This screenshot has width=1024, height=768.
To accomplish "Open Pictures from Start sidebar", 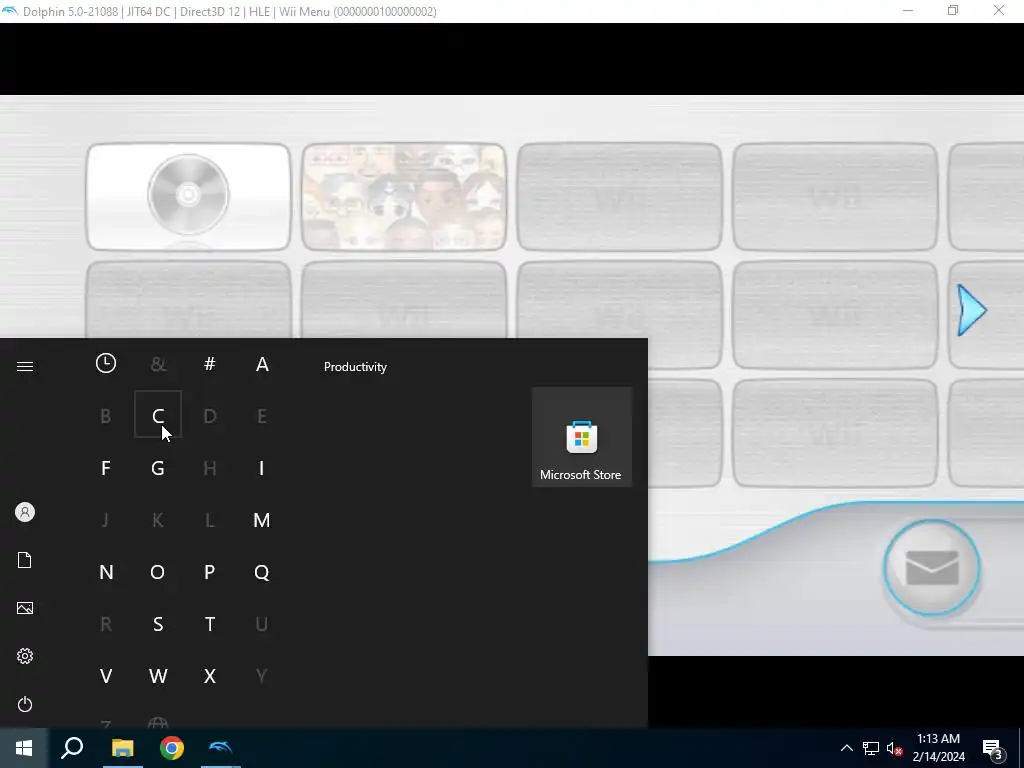I will click(x=25, y=608).
